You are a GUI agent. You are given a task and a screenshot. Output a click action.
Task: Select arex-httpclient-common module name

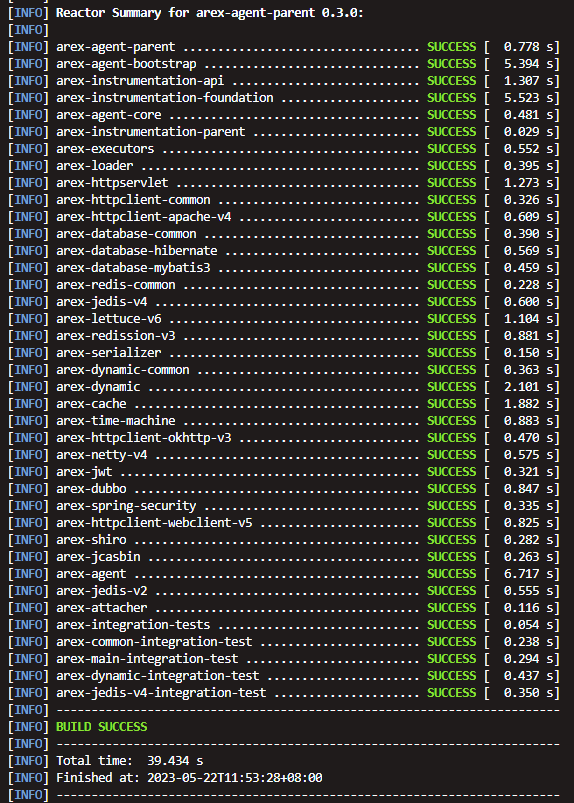(133, 199)
